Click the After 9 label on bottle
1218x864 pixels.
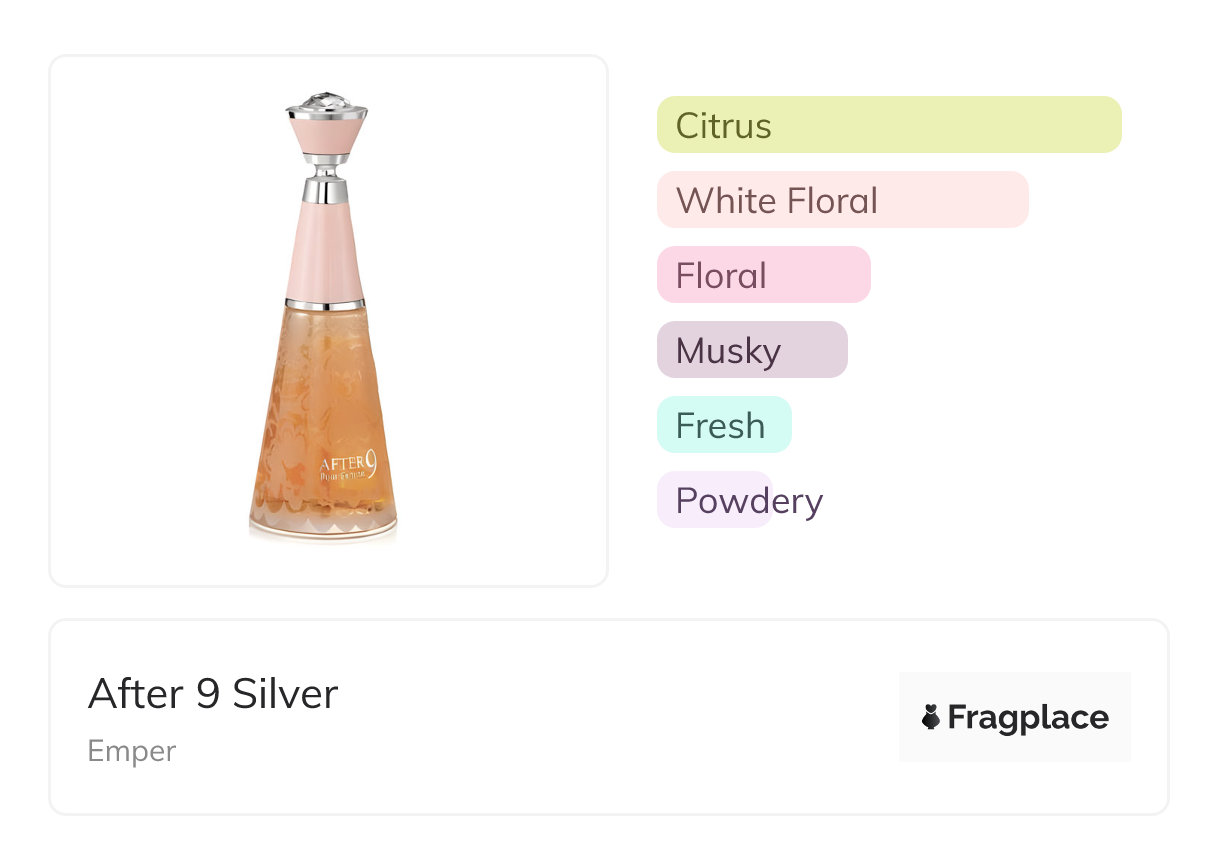pyautogui.click(x=347, y=465)
